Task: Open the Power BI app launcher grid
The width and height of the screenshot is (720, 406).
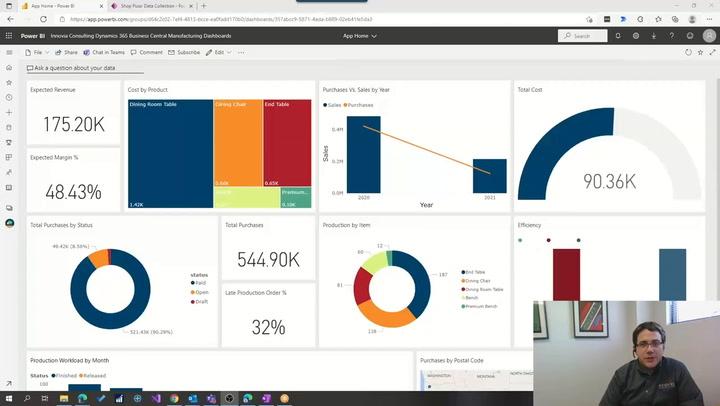Action: point(9,36)
